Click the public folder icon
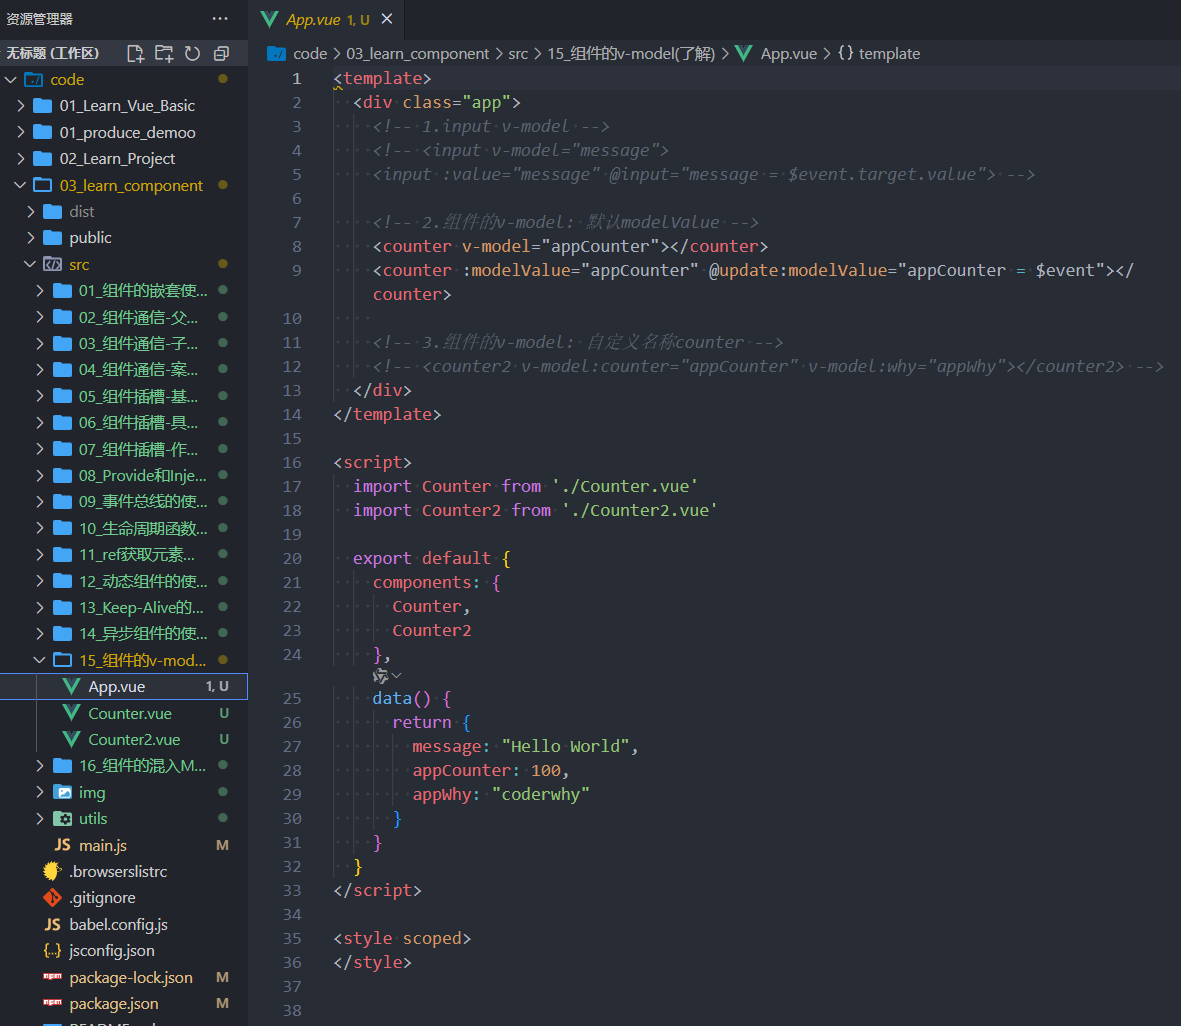Image resolution: width=1181 pixels, height=1026 pixels. 53,238
